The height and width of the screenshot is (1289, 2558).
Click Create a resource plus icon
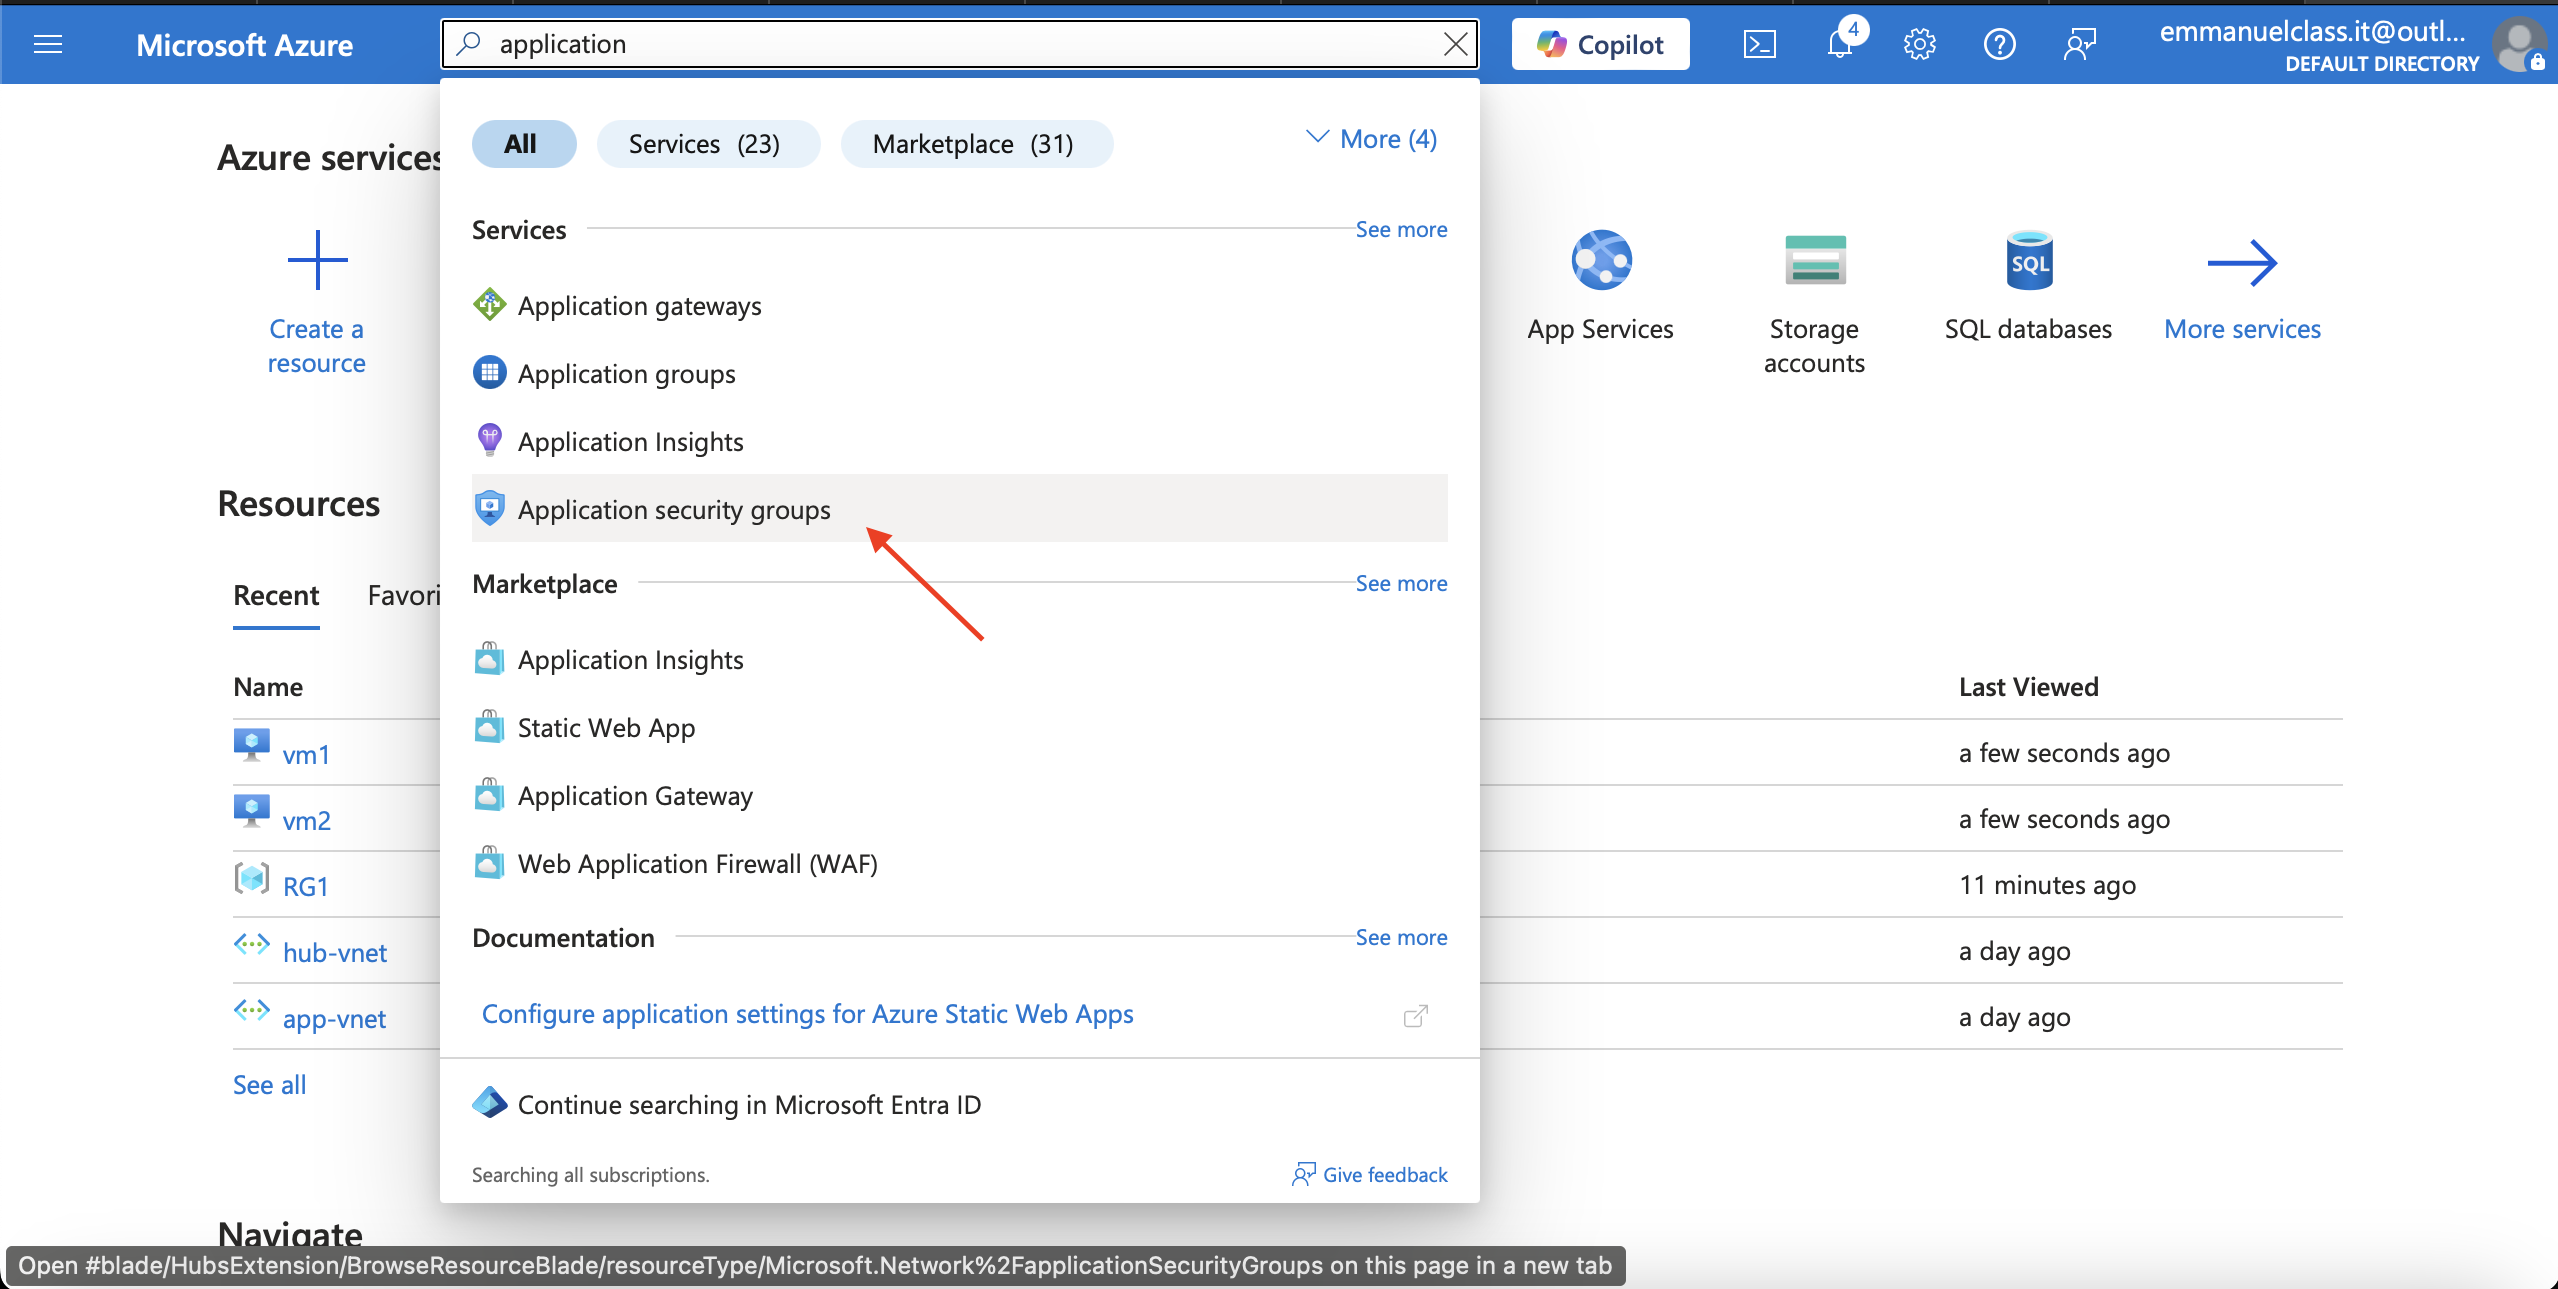pyautogui.click(x=317, y=260)
